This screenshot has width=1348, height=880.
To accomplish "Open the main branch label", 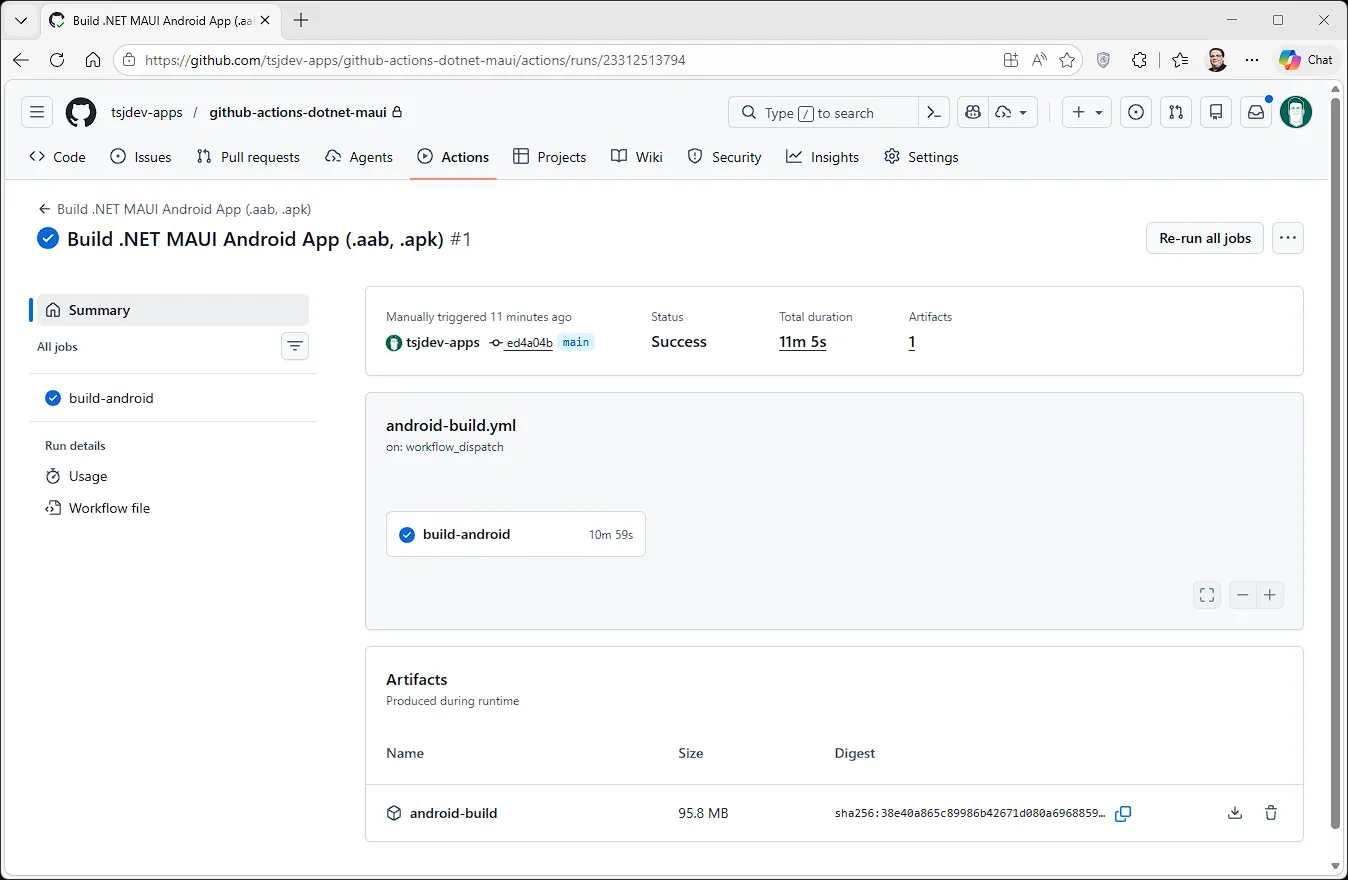I will 576,342.
